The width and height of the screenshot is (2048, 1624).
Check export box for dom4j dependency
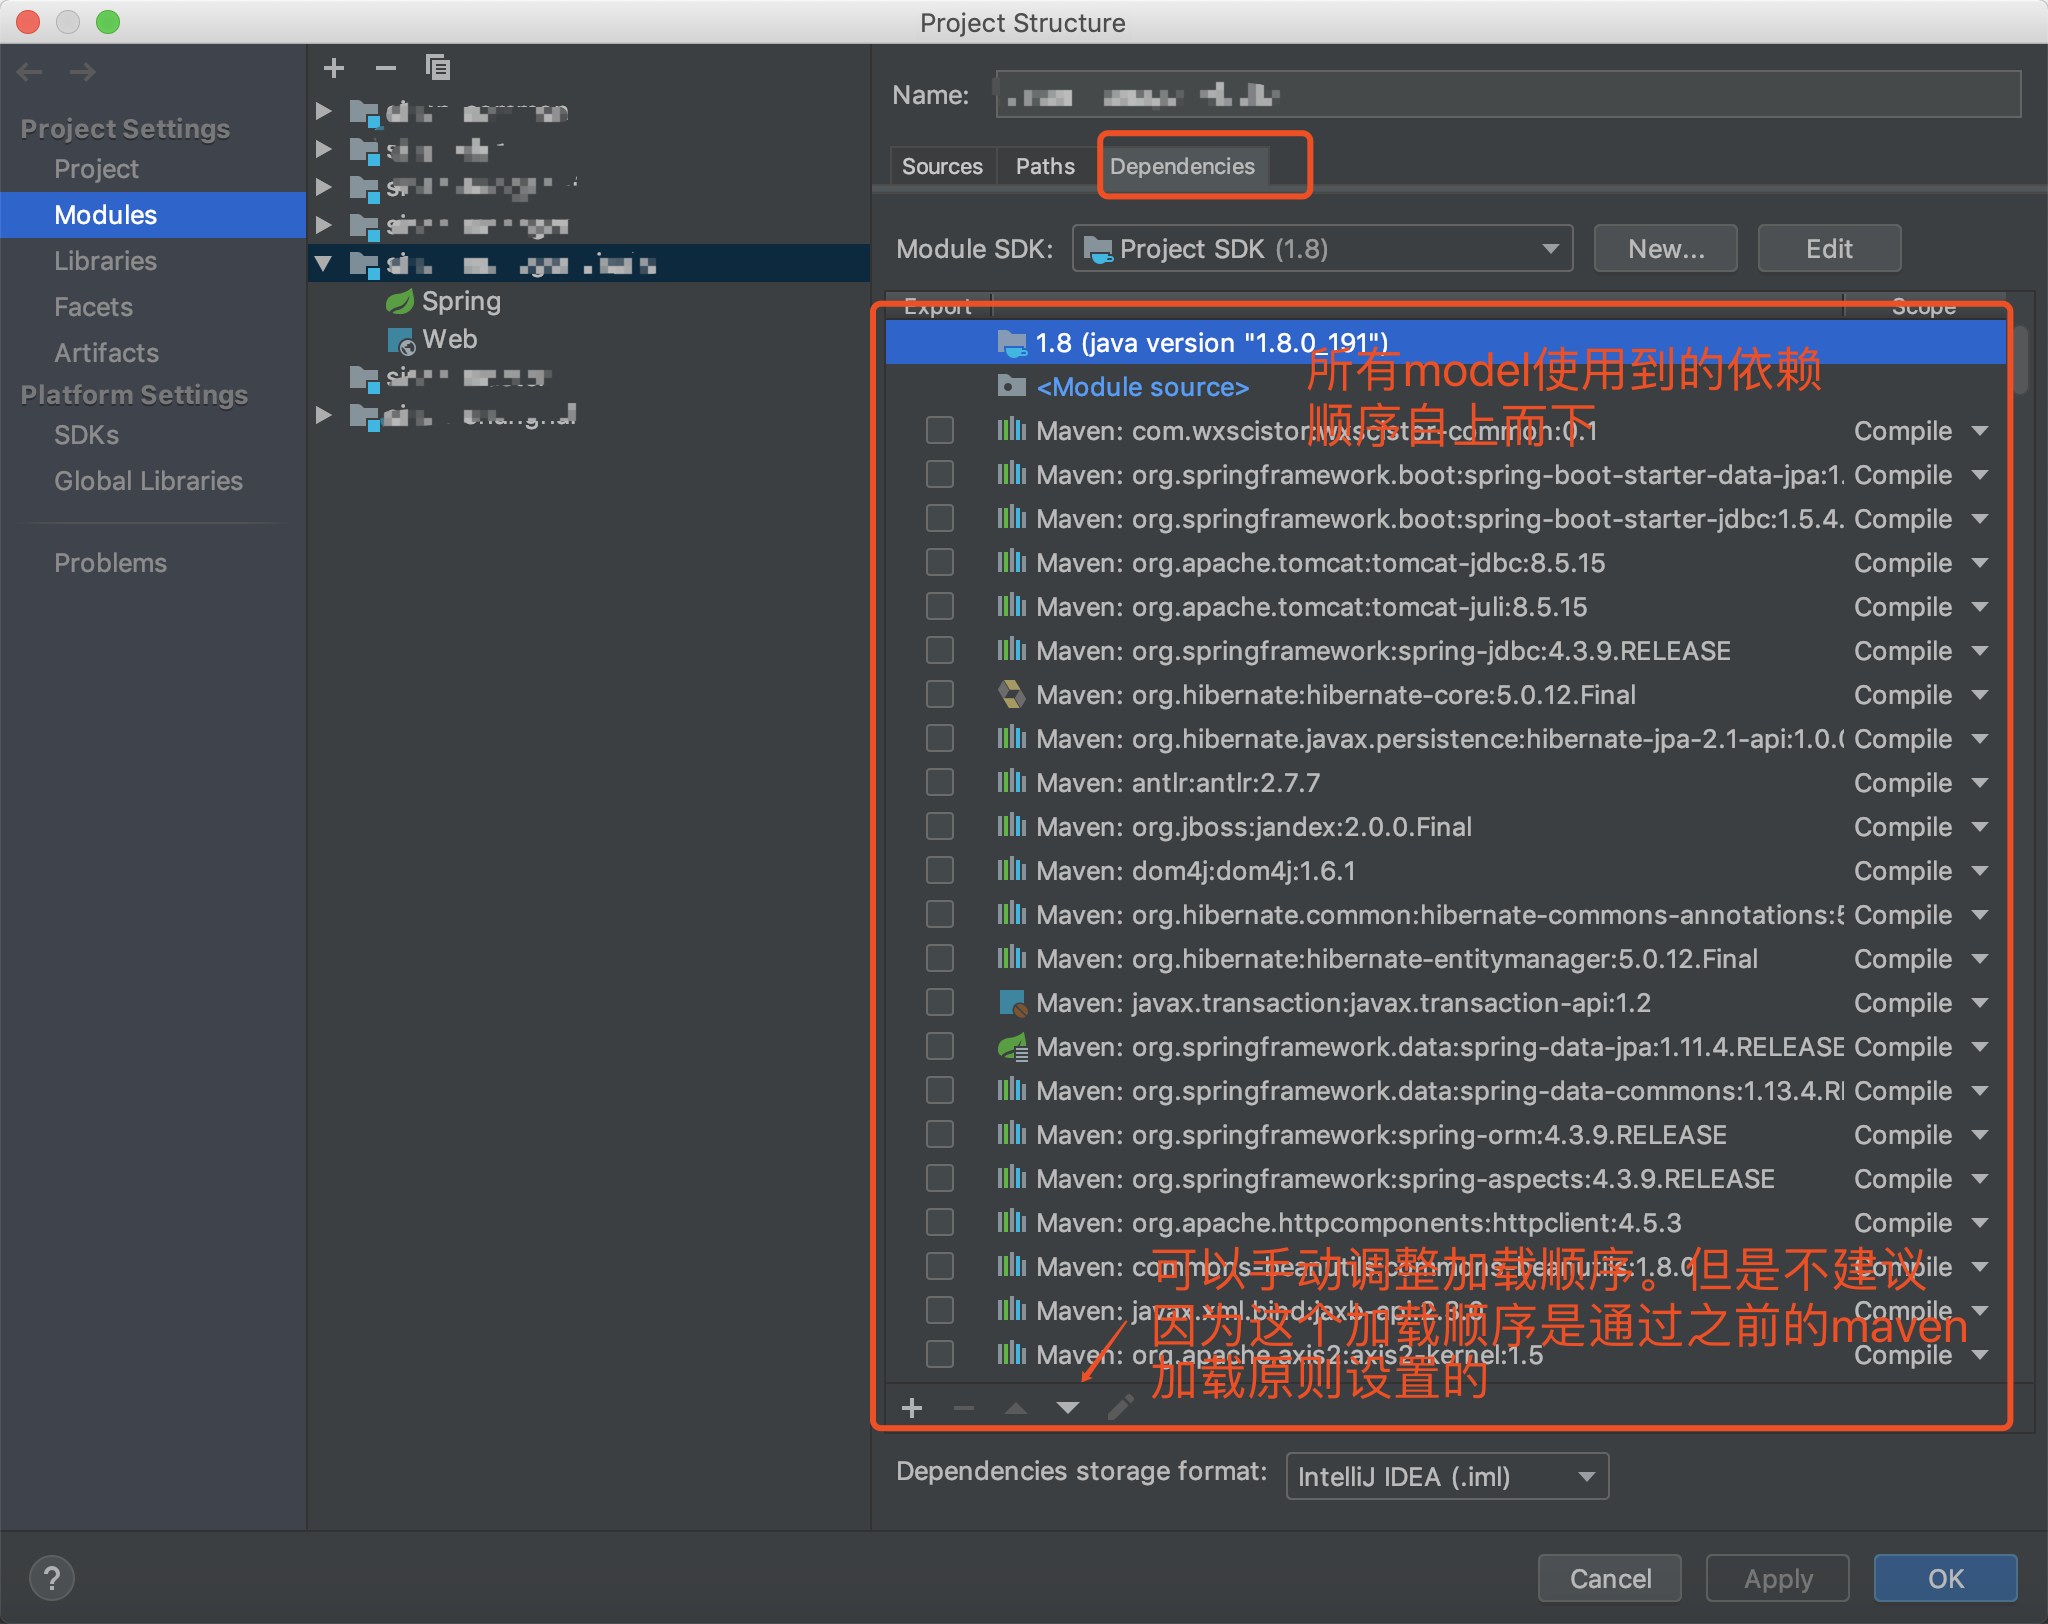[939, 871]
